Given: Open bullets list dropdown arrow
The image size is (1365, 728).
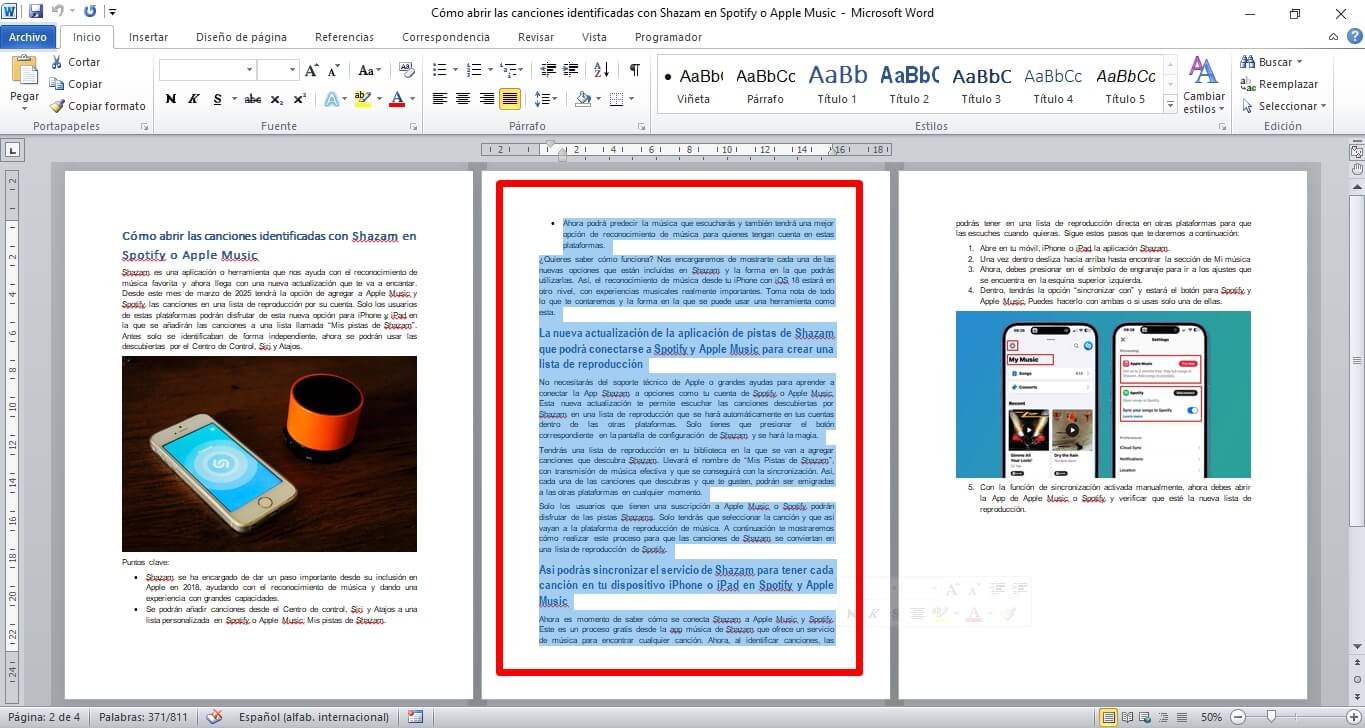Looking at the screenshot, I should tap(453, 70).
